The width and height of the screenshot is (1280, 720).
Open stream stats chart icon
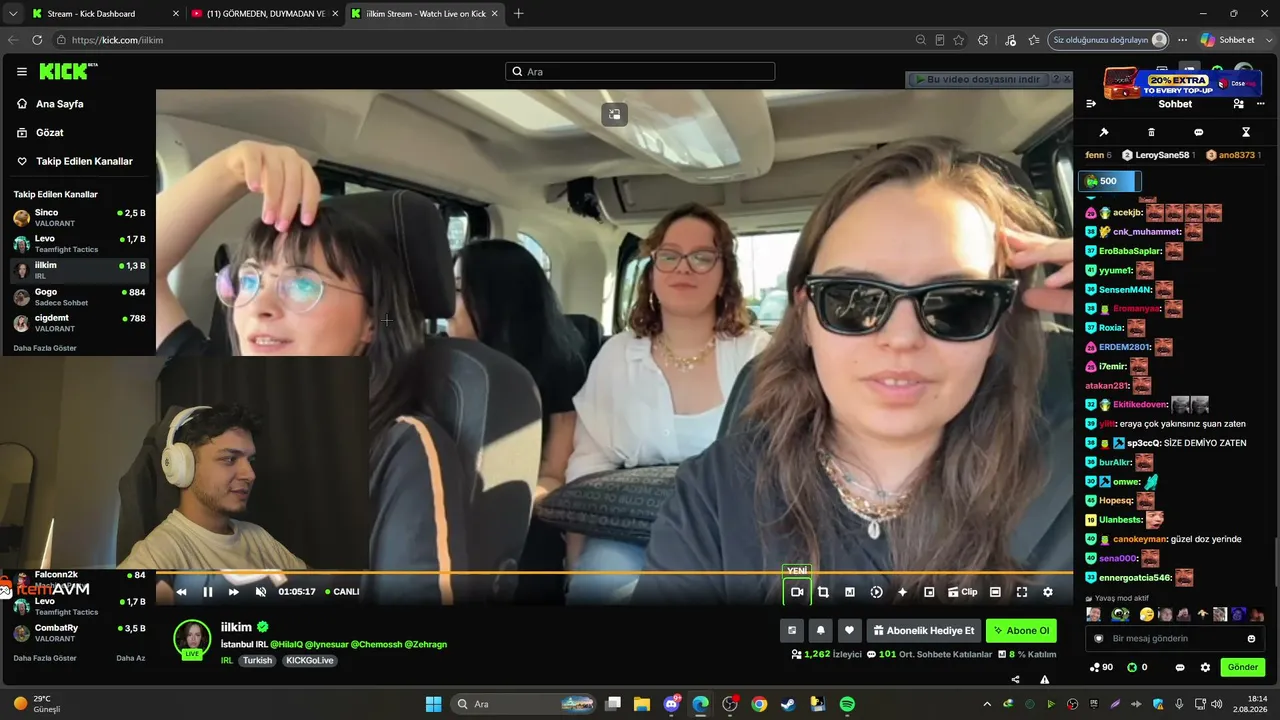click(x=850, y=592)
